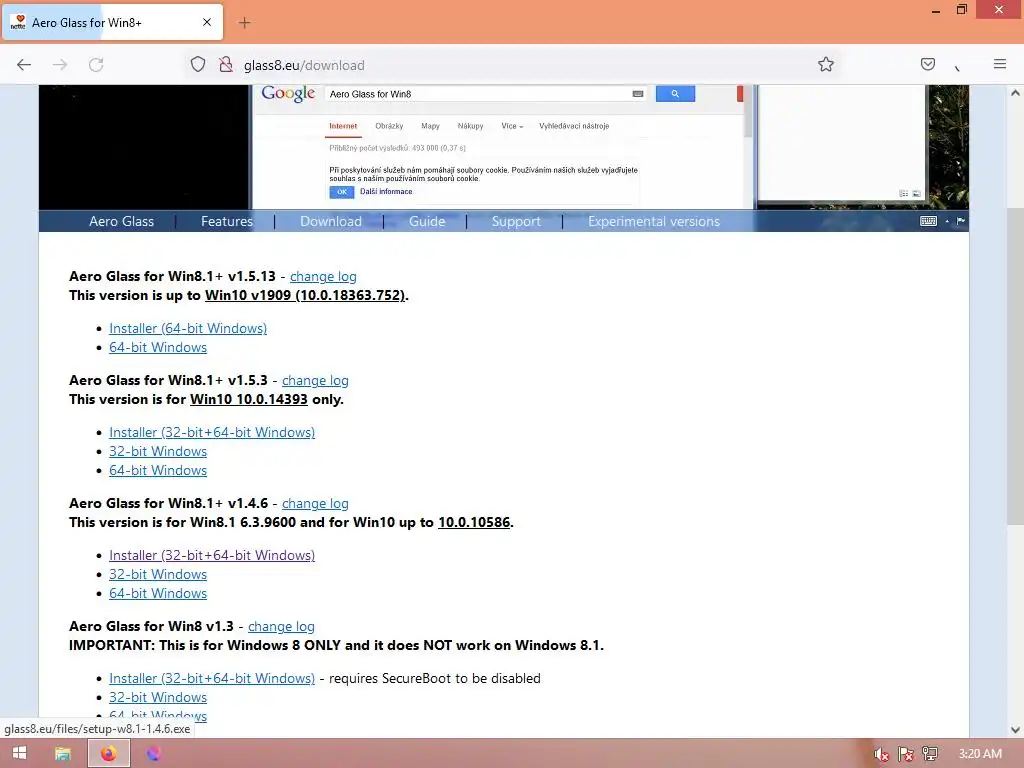The height and width of the screenshot is (768, 1024).
Task: Download 32-bit Windows for v1.3
Action: [x=158, y=697]
